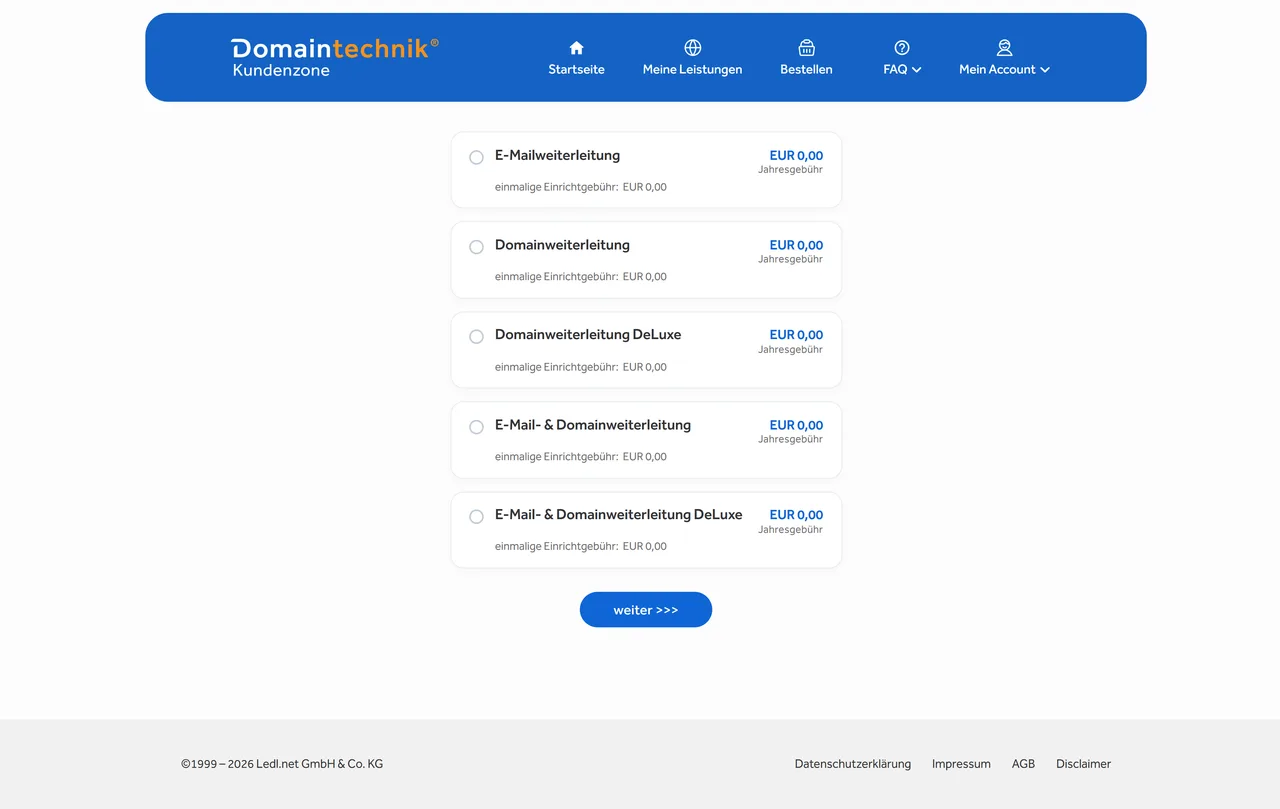This screenshot has height=809, width=1280.
Task: Click the weiter >>> button
Action: [x=646, y=610]
